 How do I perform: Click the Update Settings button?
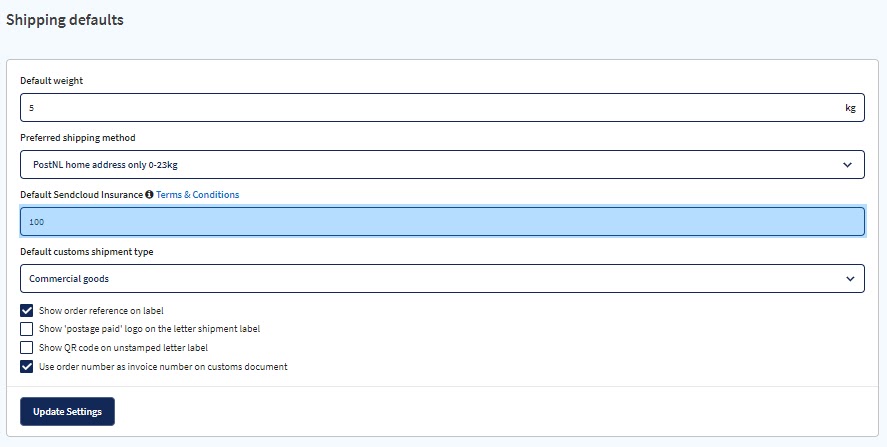point(67,411)
